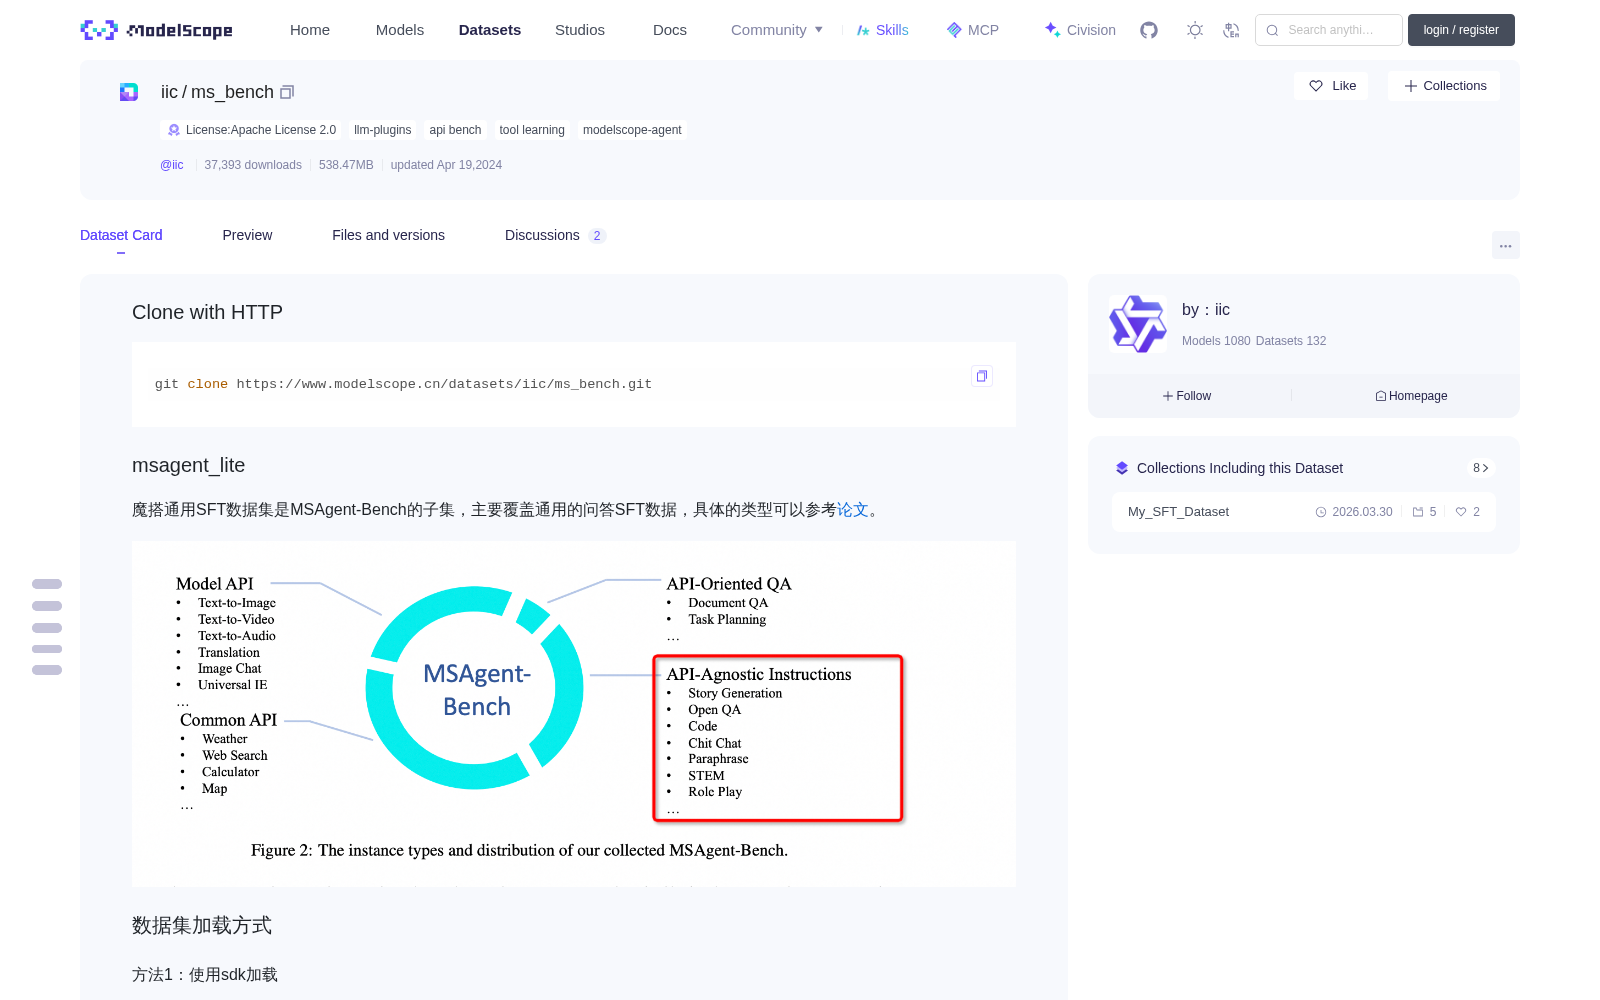
Task: Click the tool learning tag
Action: (x=532, y=130)
